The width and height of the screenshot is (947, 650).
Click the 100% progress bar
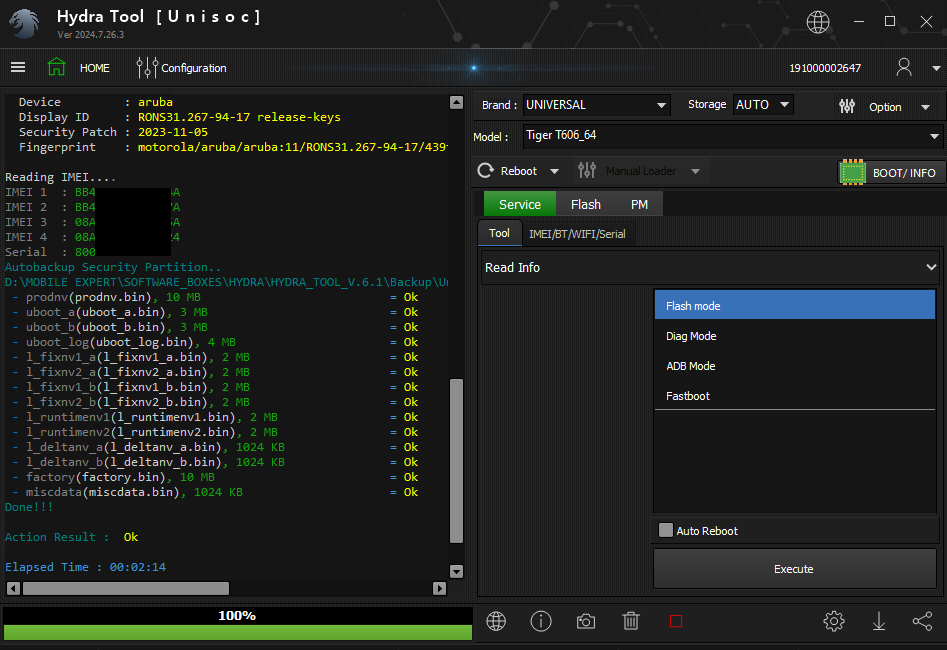(x=237, y=623)
